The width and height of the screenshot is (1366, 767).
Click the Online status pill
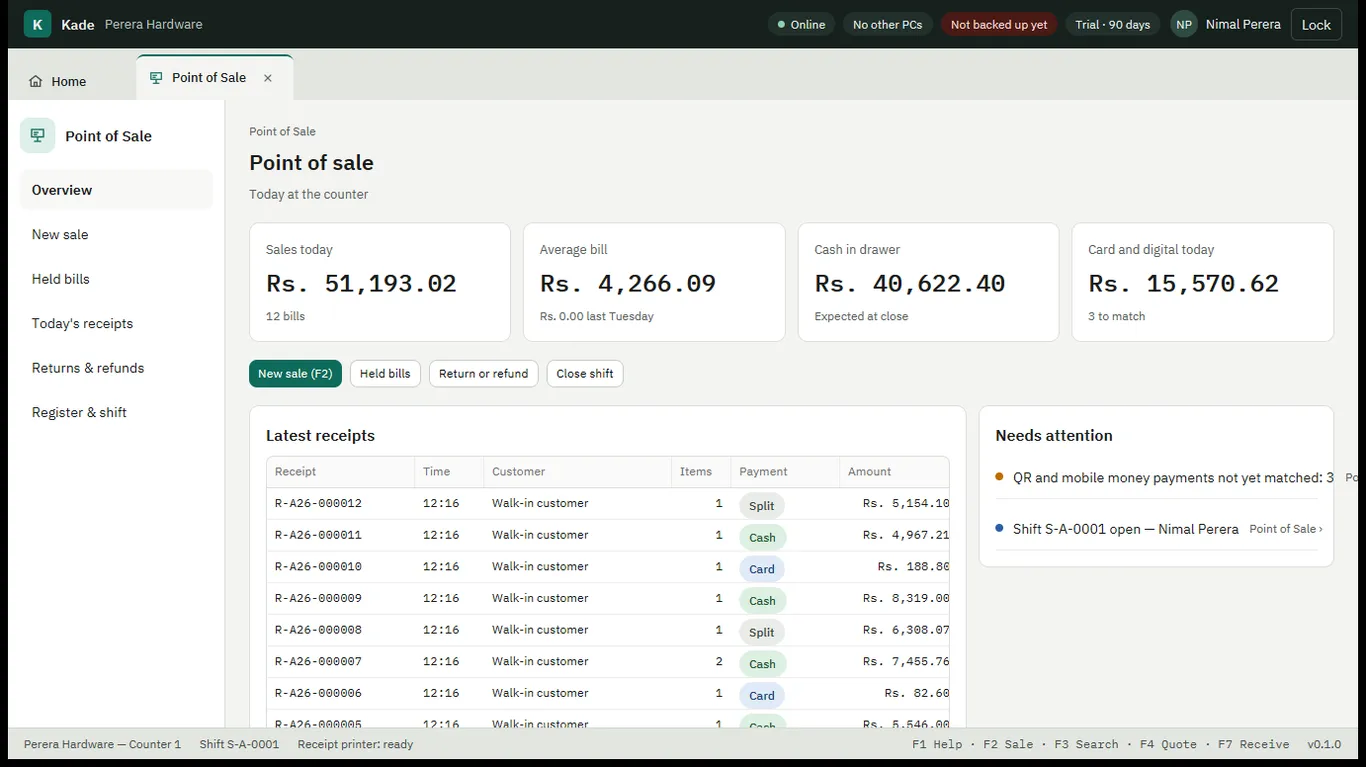(x=801, y=24)
